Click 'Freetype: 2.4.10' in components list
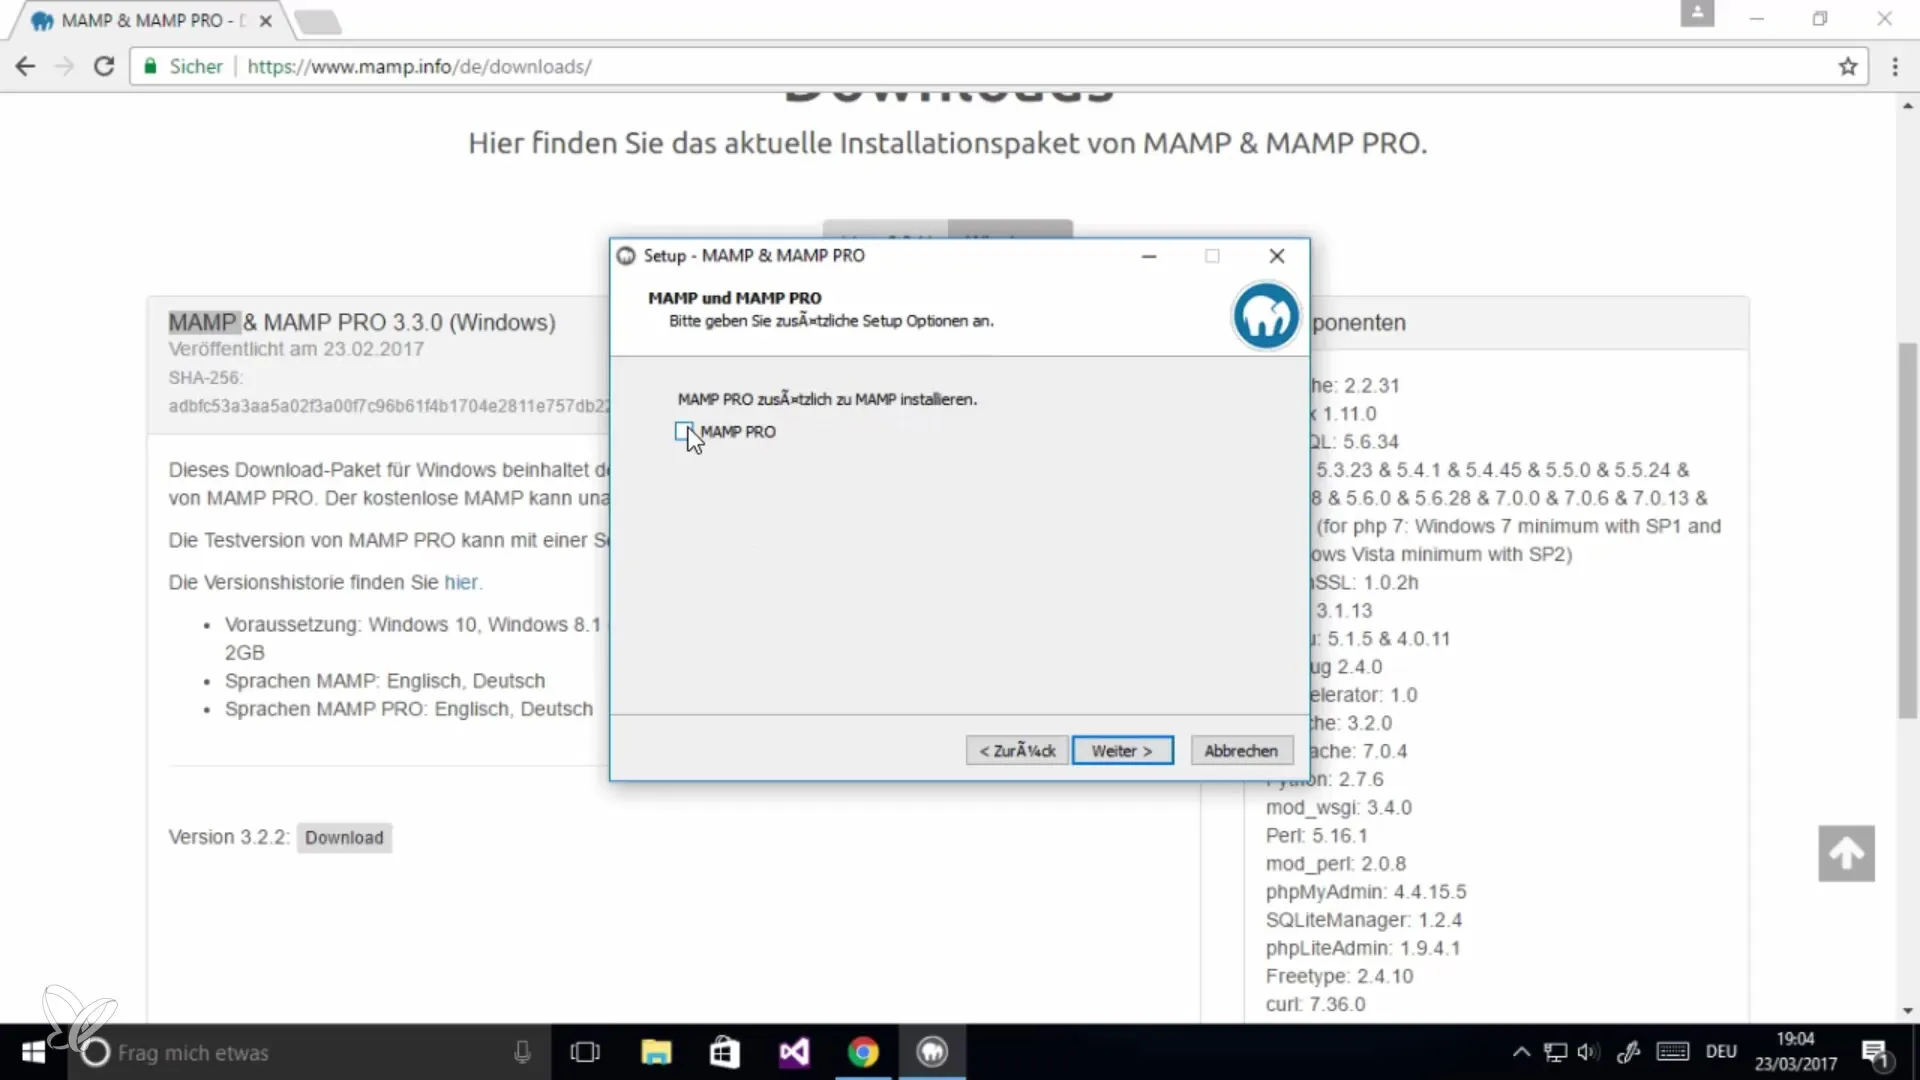Viewport: 1920px width, 1080px height. [1339, 976]
